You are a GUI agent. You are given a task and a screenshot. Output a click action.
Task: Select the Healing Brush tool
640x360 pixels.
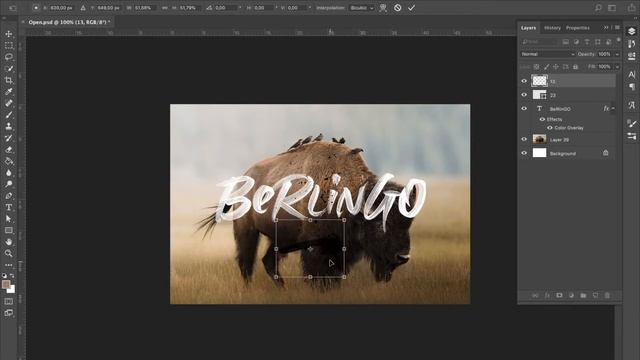(9, 103)
